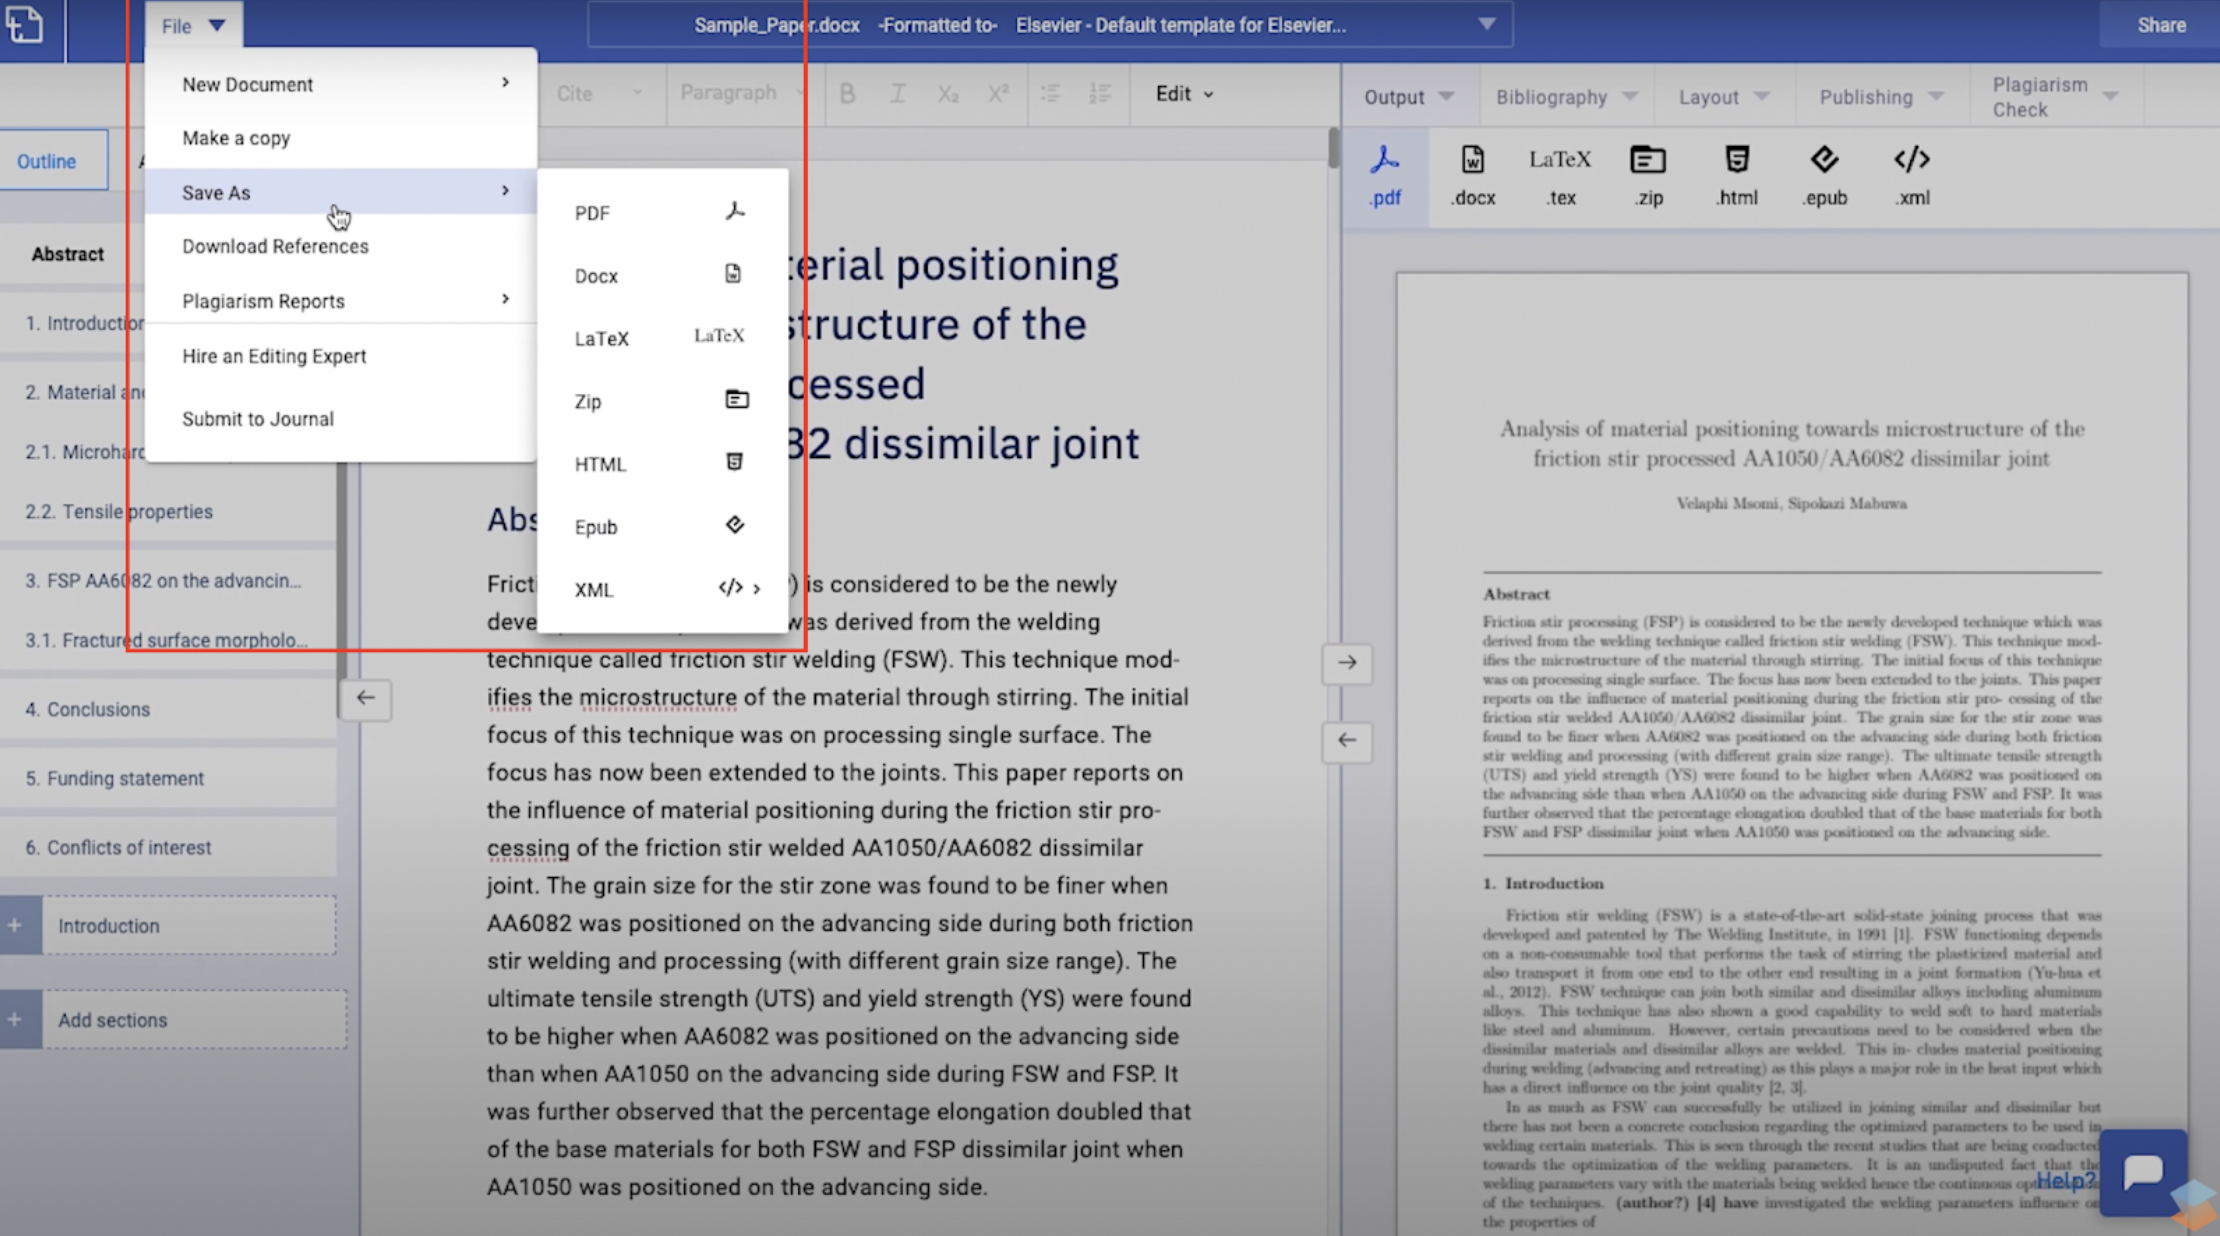Select Make a copy

click(x=340, y=138)
